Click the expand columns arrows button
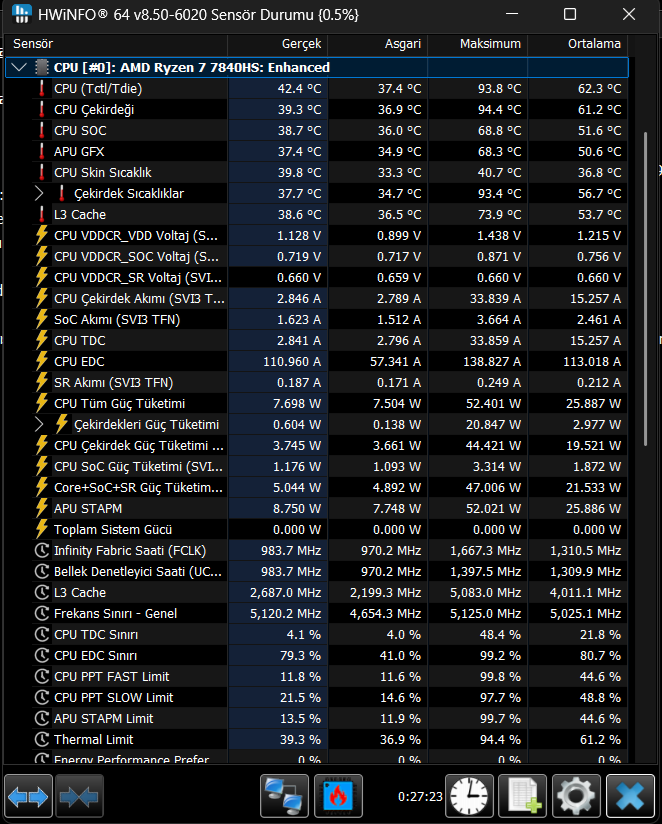Image resolution: width=662 pixels, height=824 pixels. pyautogui.click(x=28, y=796)
